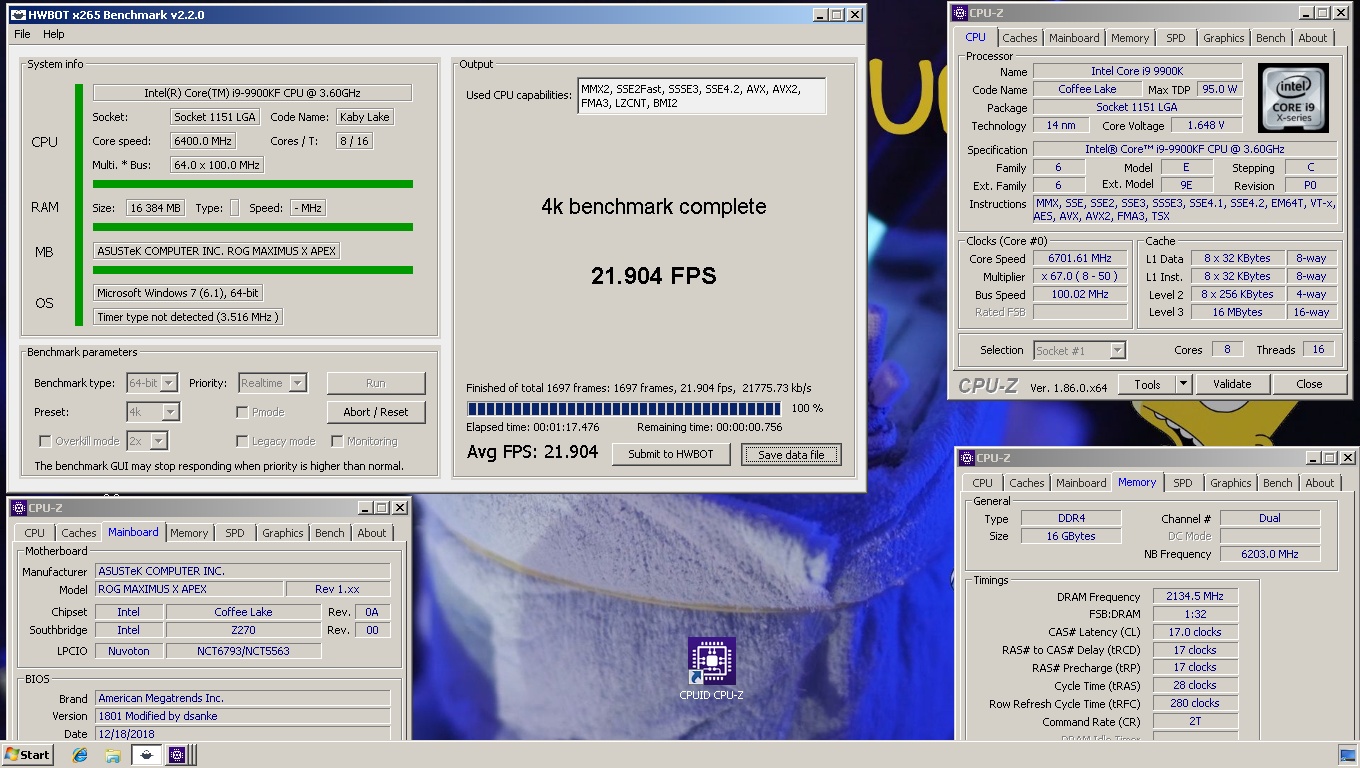The image size is (1360, 768).
Task: Open Graphics tab in CPU-Z Memory window
Action: tap(1231, 483)
